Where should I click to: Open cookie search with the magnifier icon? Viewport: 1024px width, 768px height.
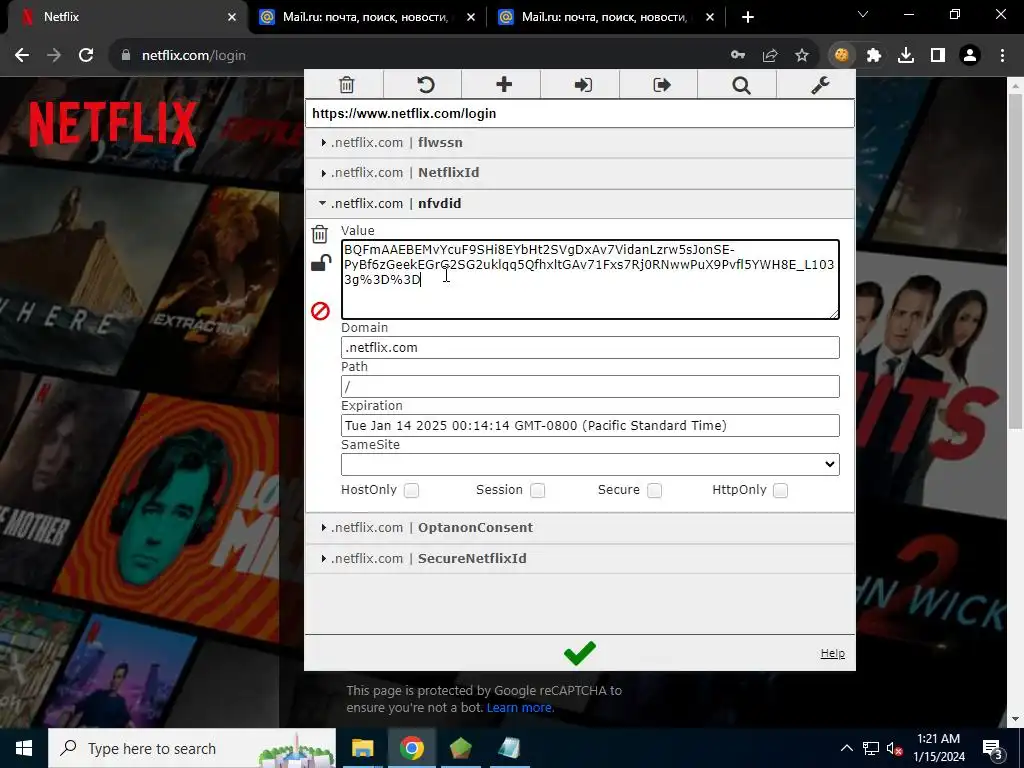coord(741,86)
